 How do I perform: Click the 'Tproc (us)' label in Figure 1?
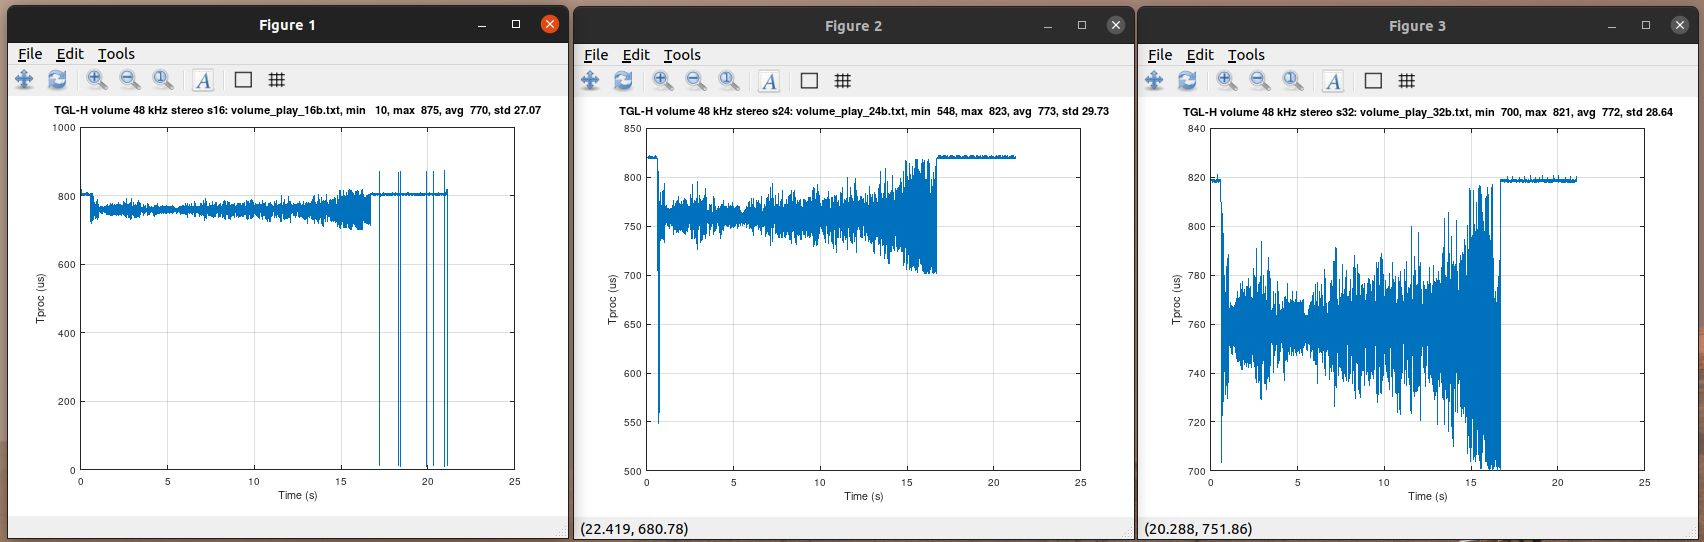[x=40, y=298]
